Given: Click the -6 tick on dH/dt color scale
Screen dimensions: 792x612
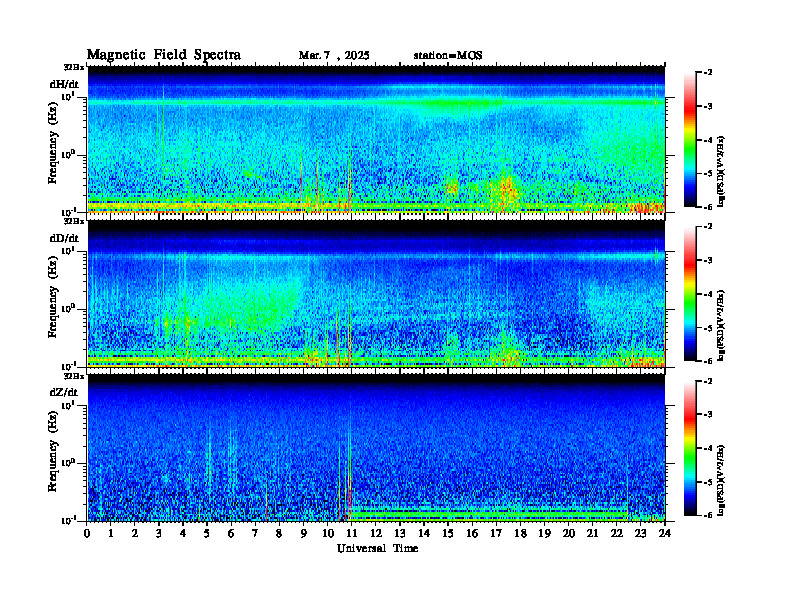Looking at the screenshot, I should pos(706,207).
